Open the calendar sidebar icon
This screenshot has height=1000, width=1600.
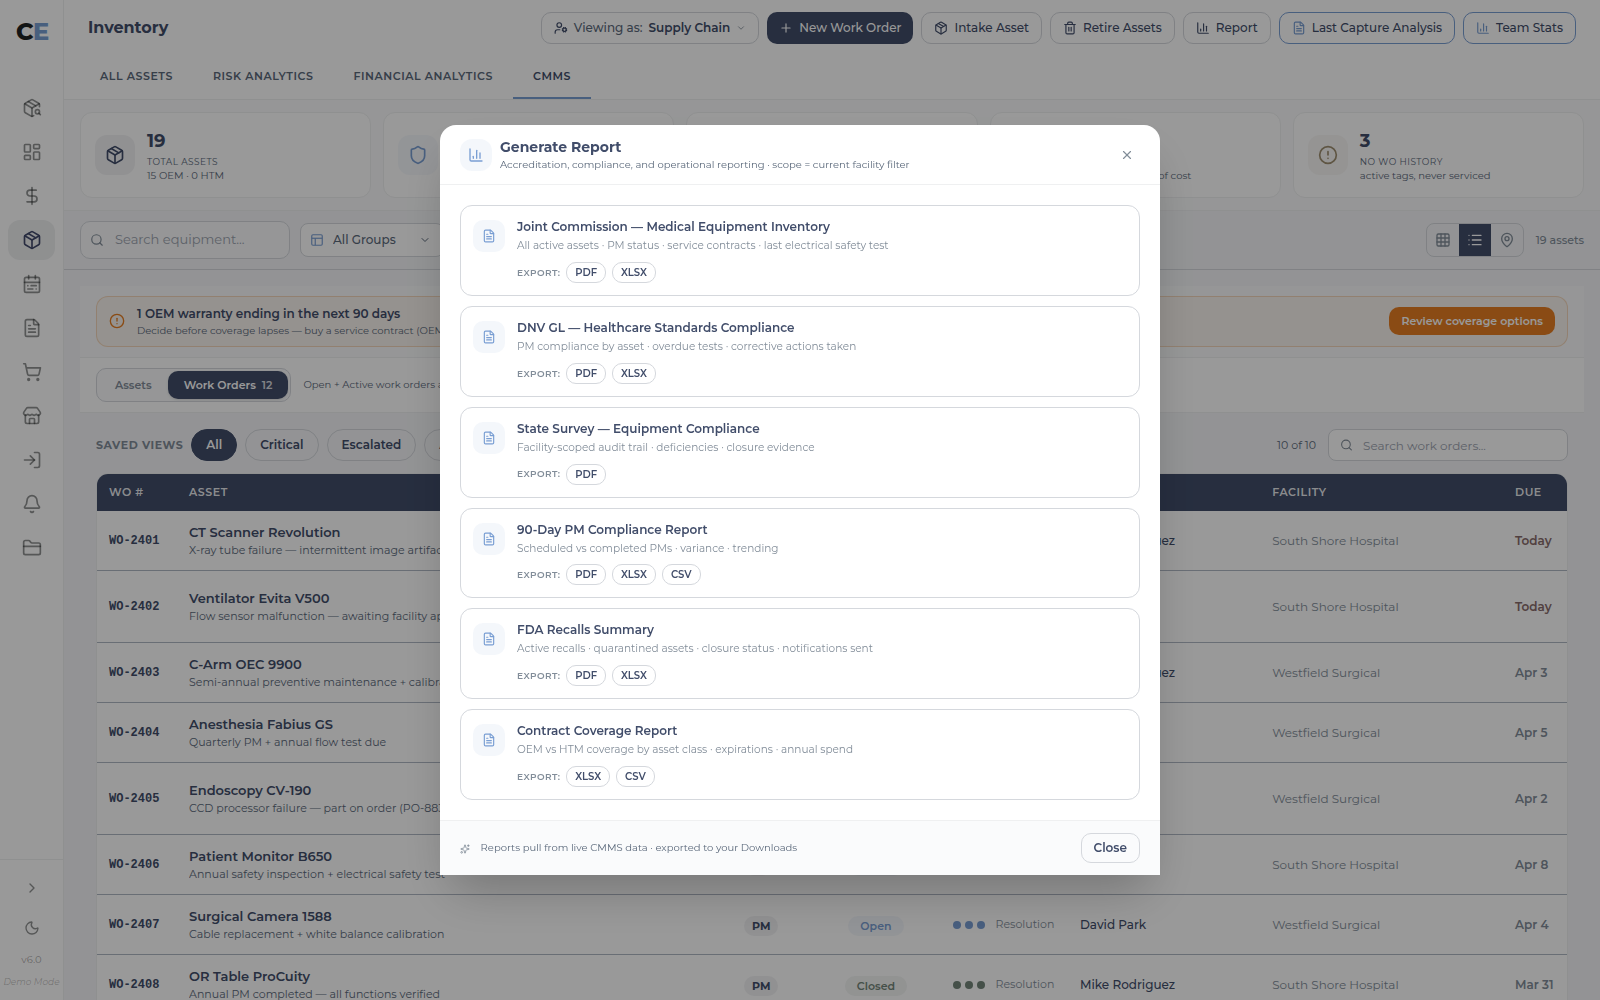32,284
